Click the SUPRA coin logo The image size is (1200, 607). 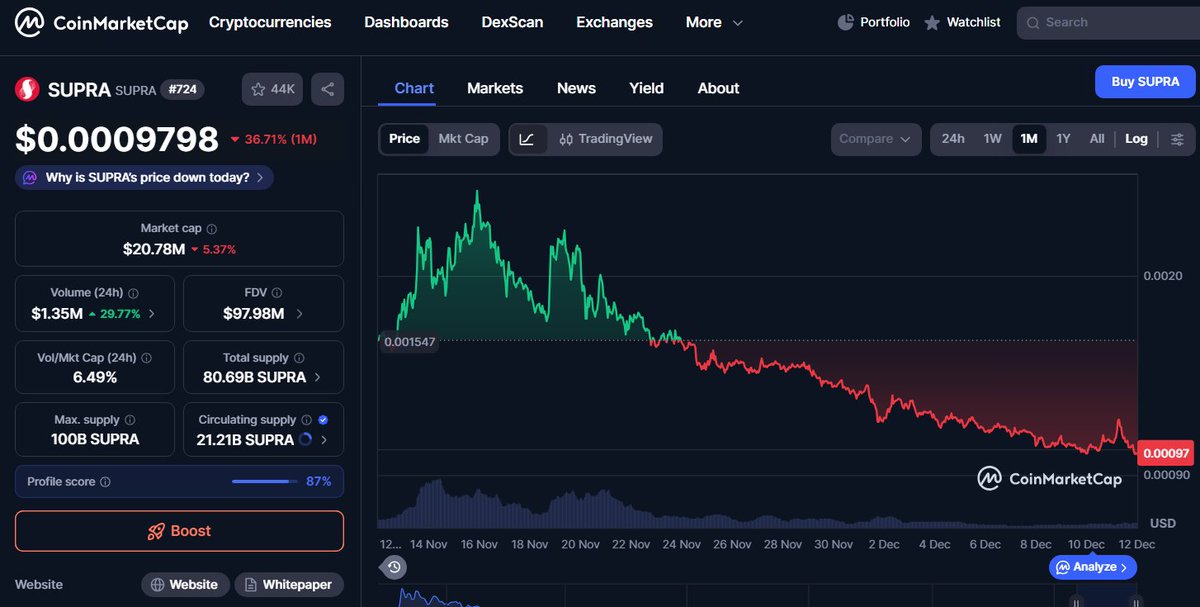click(x=27, y=89)
